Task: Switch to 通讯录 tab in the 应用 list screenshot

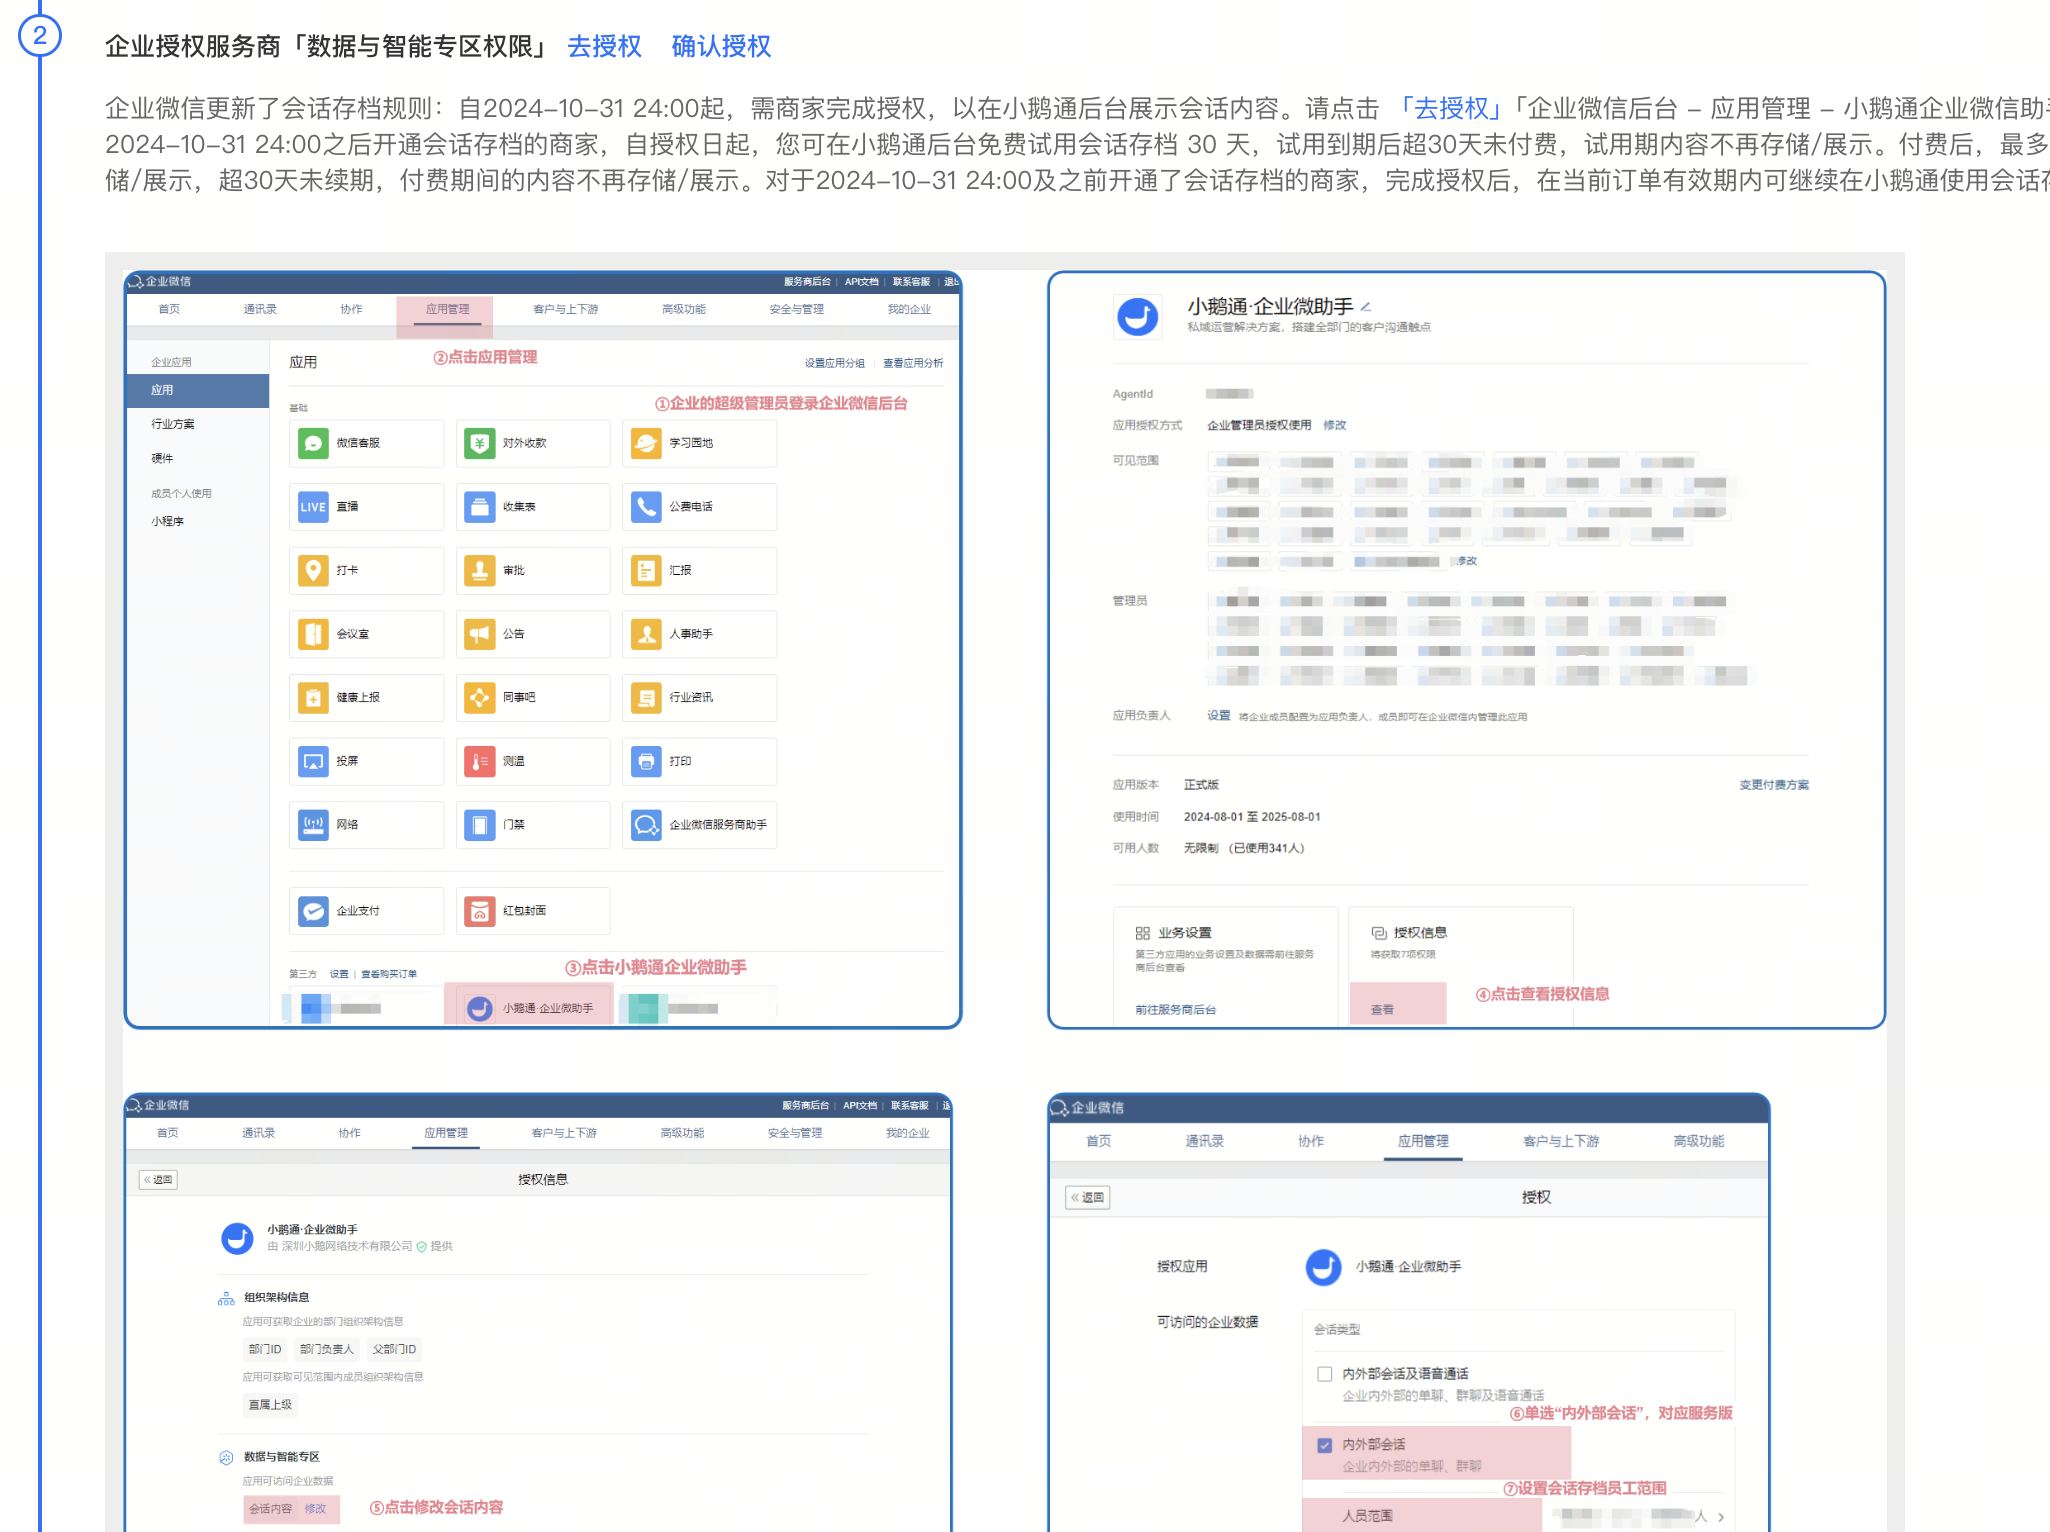Action: pos(260,309)
